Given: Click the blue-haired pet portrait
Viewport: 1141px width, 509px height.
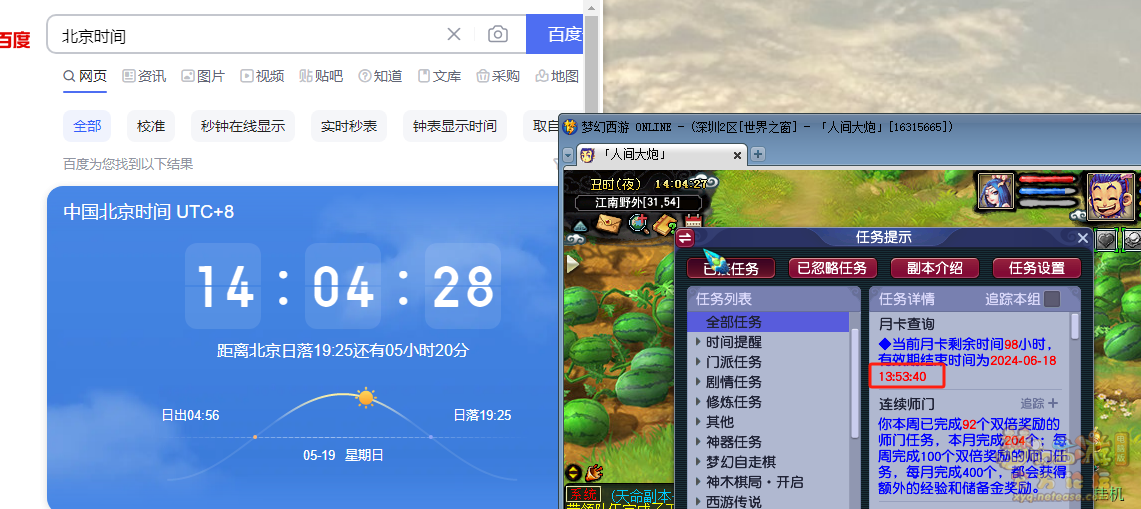Looking at the screenshot, I should (996, 191).
